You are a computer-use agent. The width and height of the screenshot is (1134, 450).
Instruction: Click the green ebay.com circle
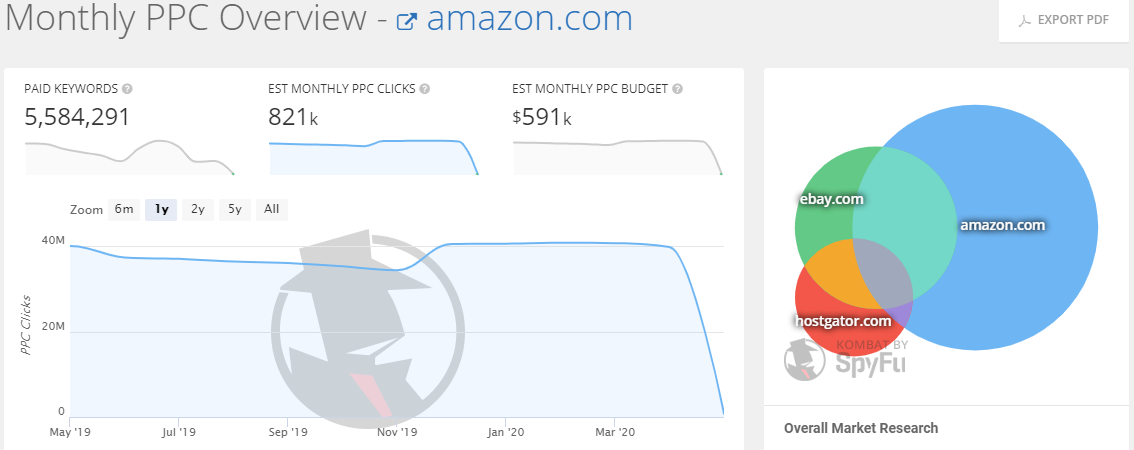pyautogui.click(x=821, y=210)
